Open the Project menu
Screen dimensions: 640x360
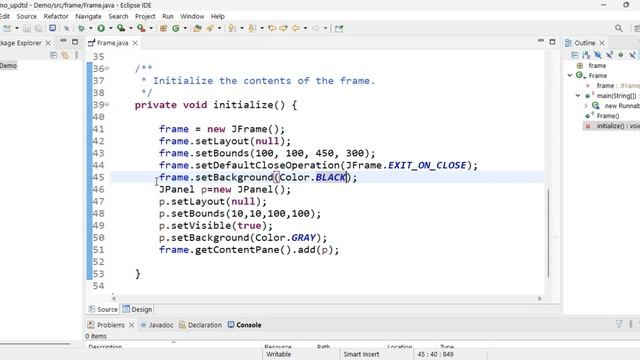tap(145, 16)
